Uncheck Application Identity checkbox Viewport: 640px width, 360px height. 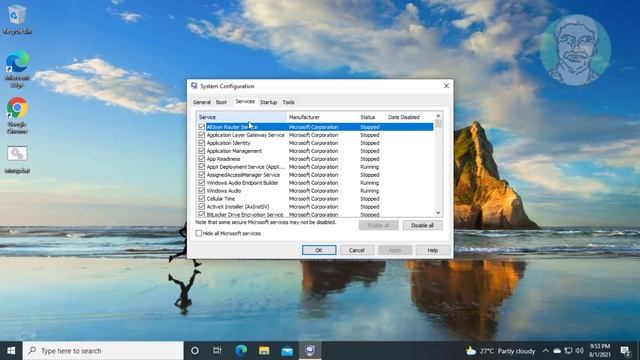coord(201,143)
